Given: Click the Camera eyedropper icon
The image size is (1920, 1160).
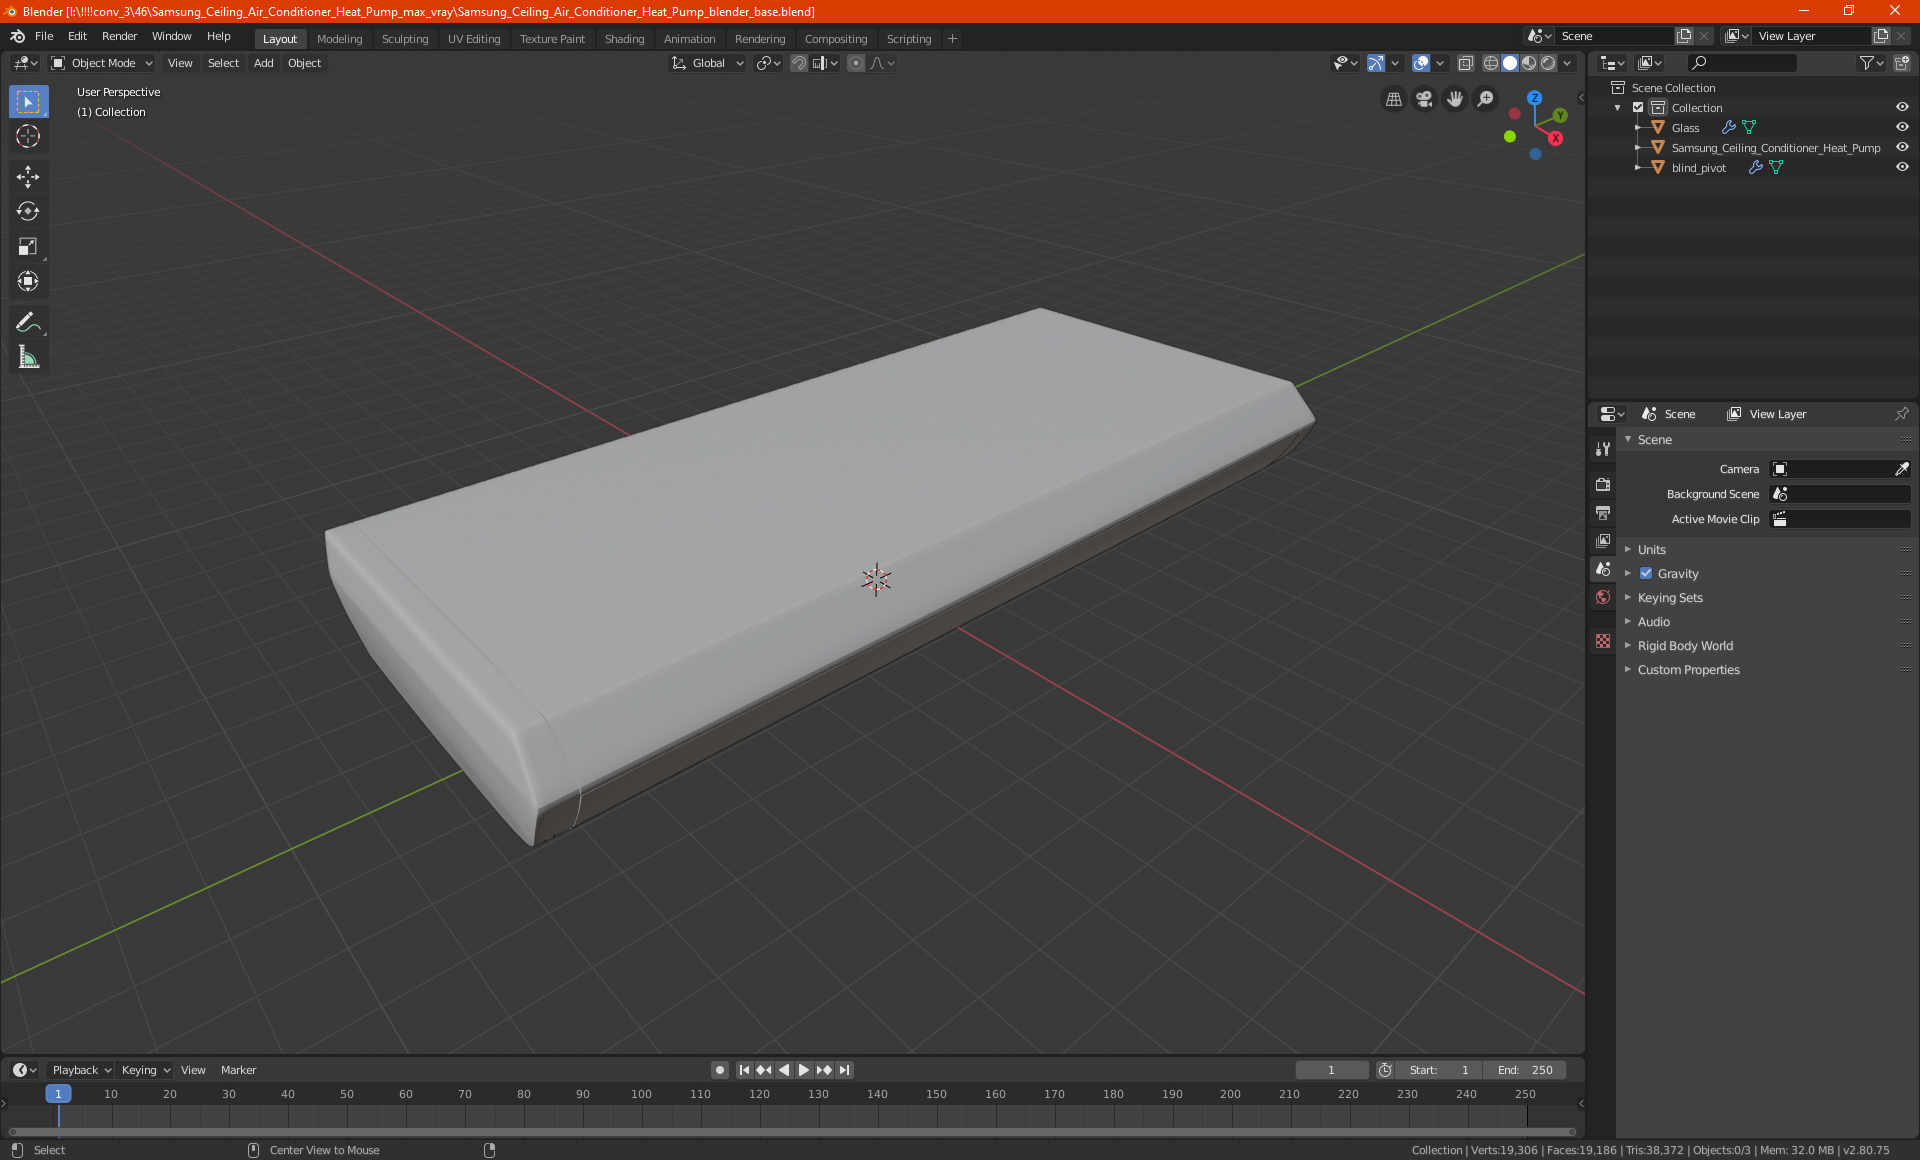Looking at the screenshot, I should pyautogui.click(x=1901, y=469).
